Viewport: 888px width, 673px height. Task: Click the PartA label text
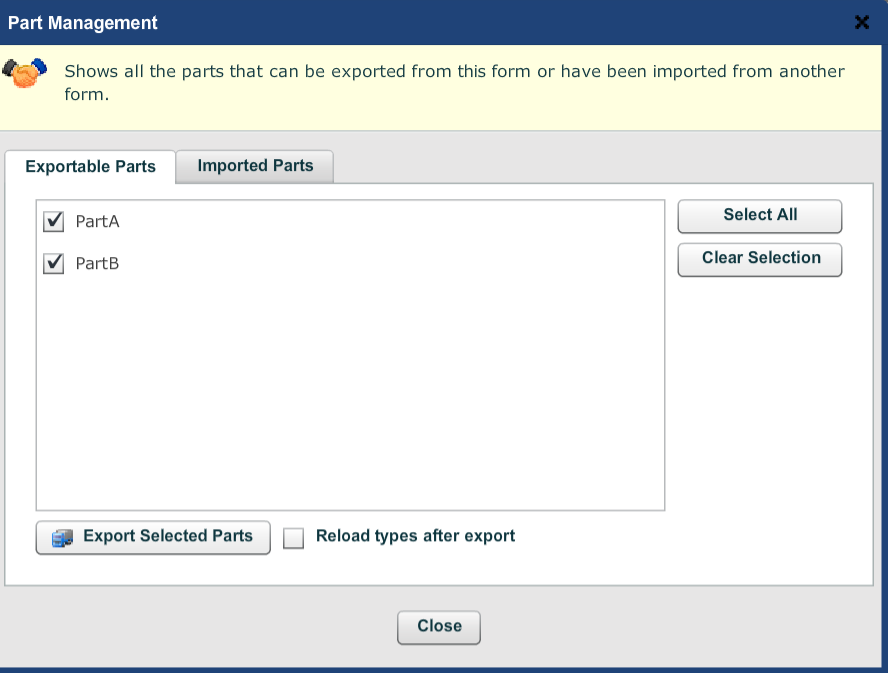97,222
